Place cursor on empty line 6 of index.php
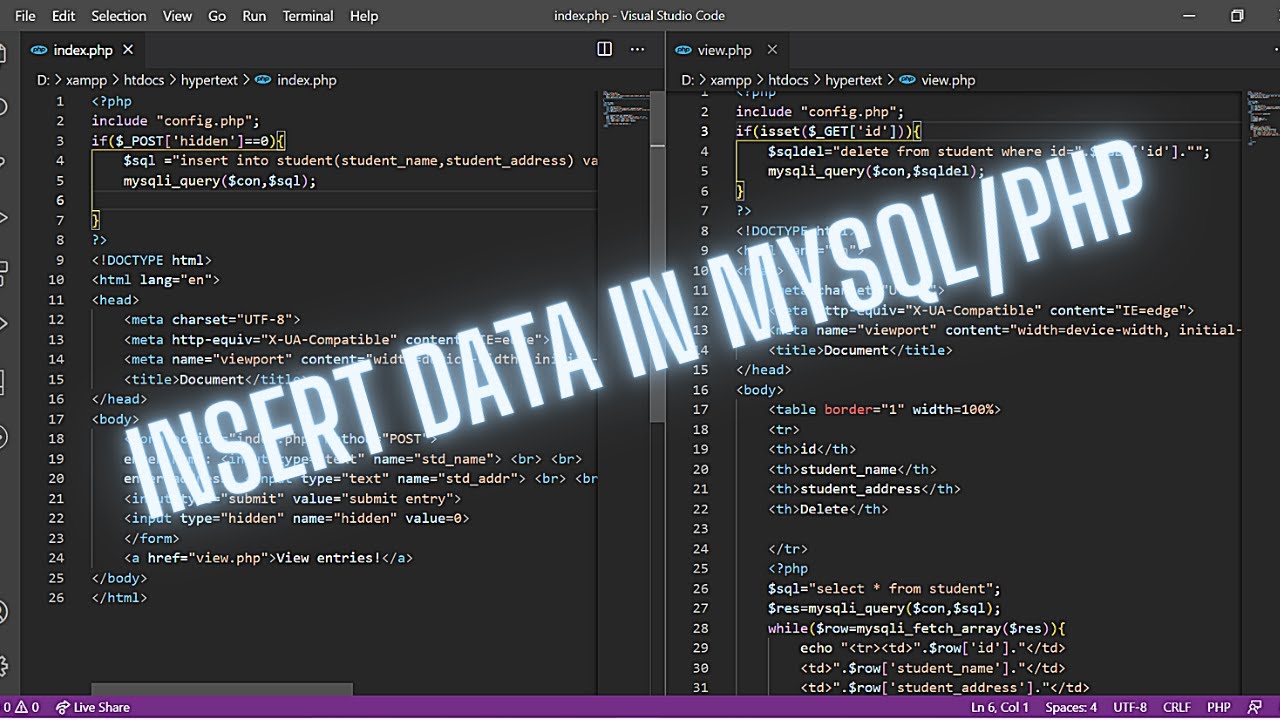Viewport: 1280px width, 720px height. pyautogui.click(x=344, y=200)
